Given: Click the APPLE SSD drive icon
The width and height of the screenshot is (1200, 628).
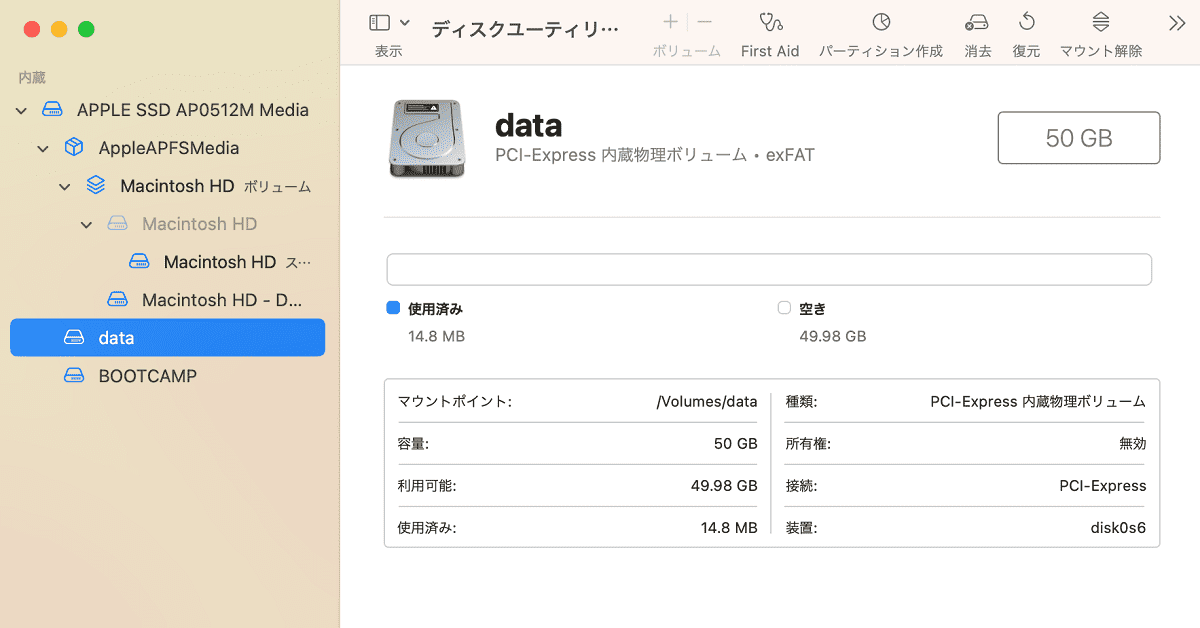Looking at the screenshot, I should pyautogui.click(x=52, y=110).
